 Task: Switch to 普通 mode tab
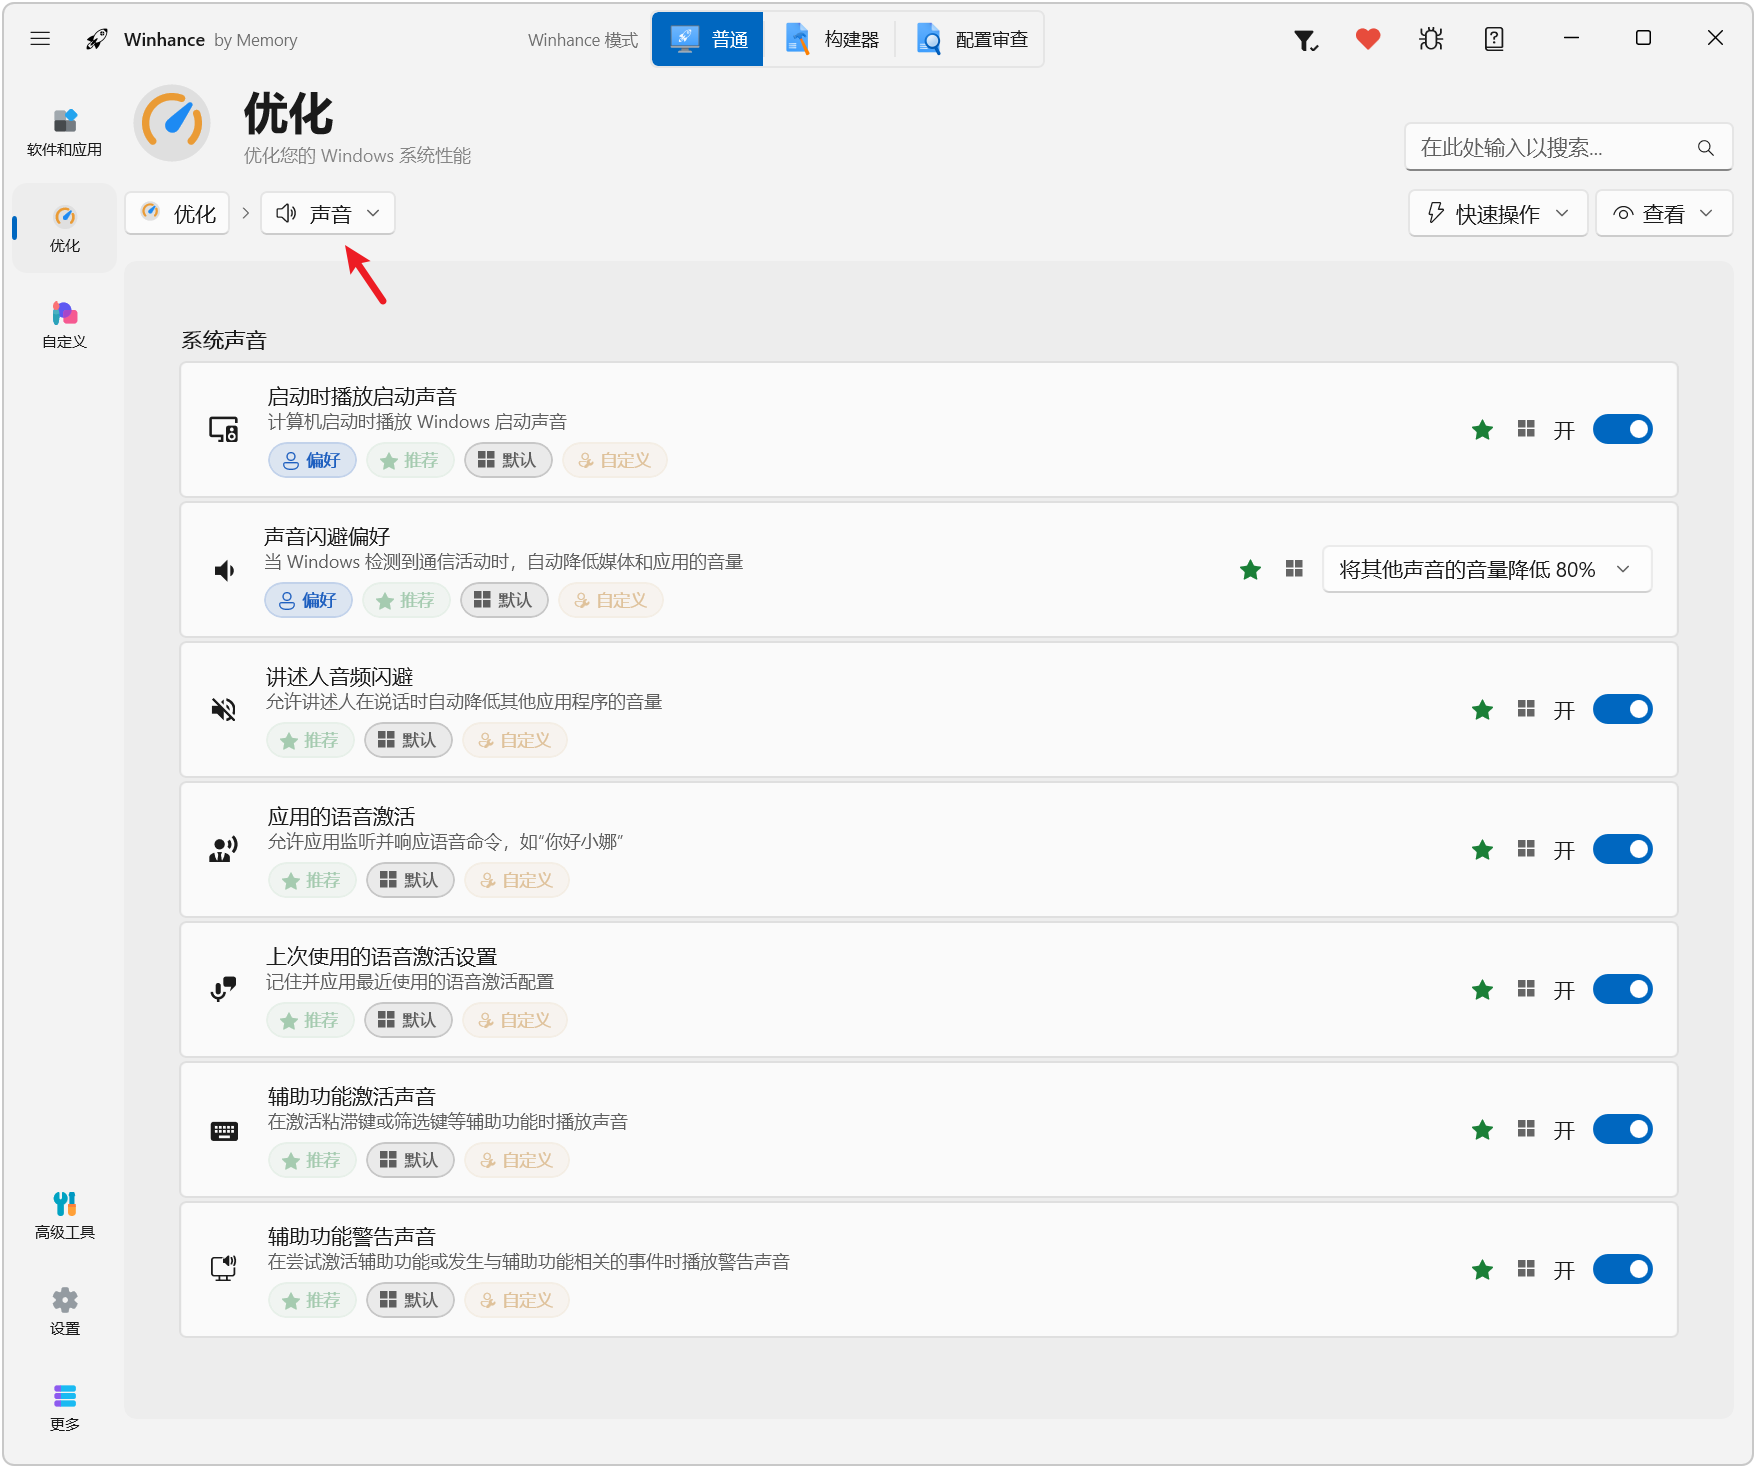click(x=709, y=39)
